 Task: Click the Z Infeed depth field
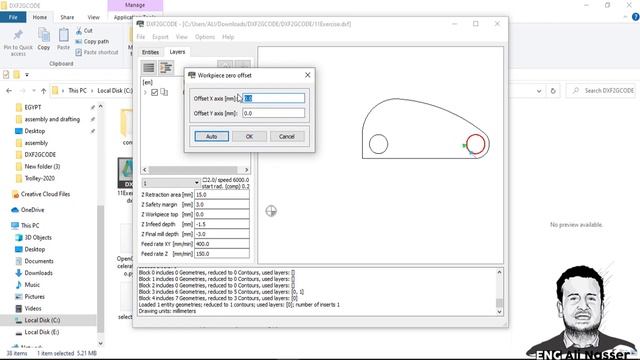(x=222, y=224)
